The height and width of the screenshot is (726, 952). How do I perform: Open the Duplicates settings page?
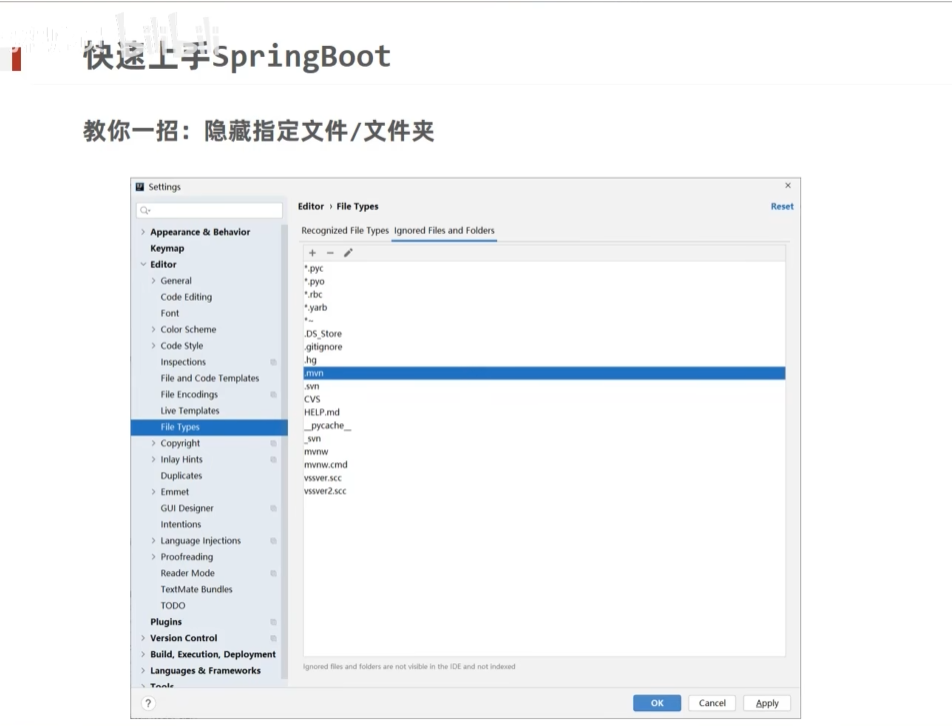[x=181, y=476]
